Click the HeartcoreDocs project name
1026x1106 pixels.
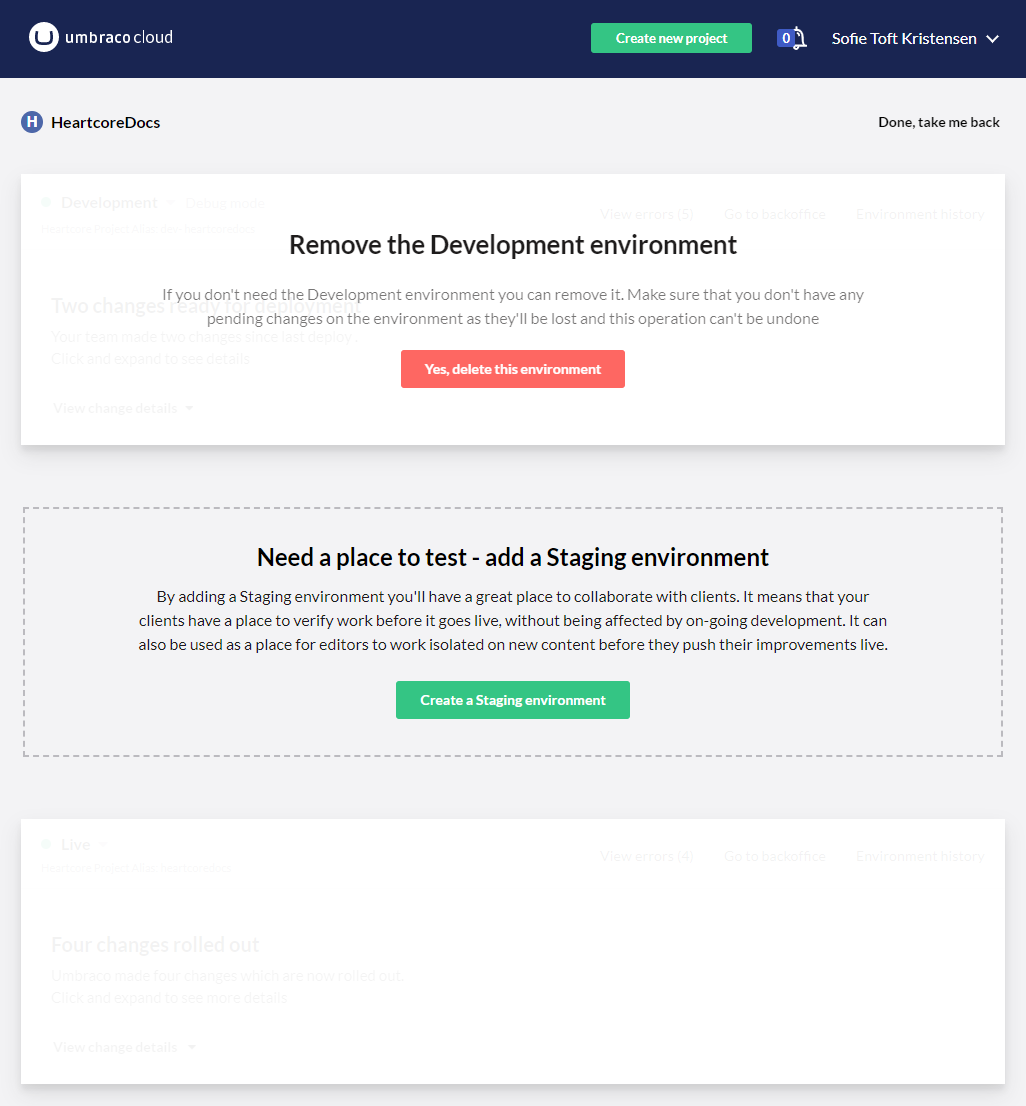[105, 122]
